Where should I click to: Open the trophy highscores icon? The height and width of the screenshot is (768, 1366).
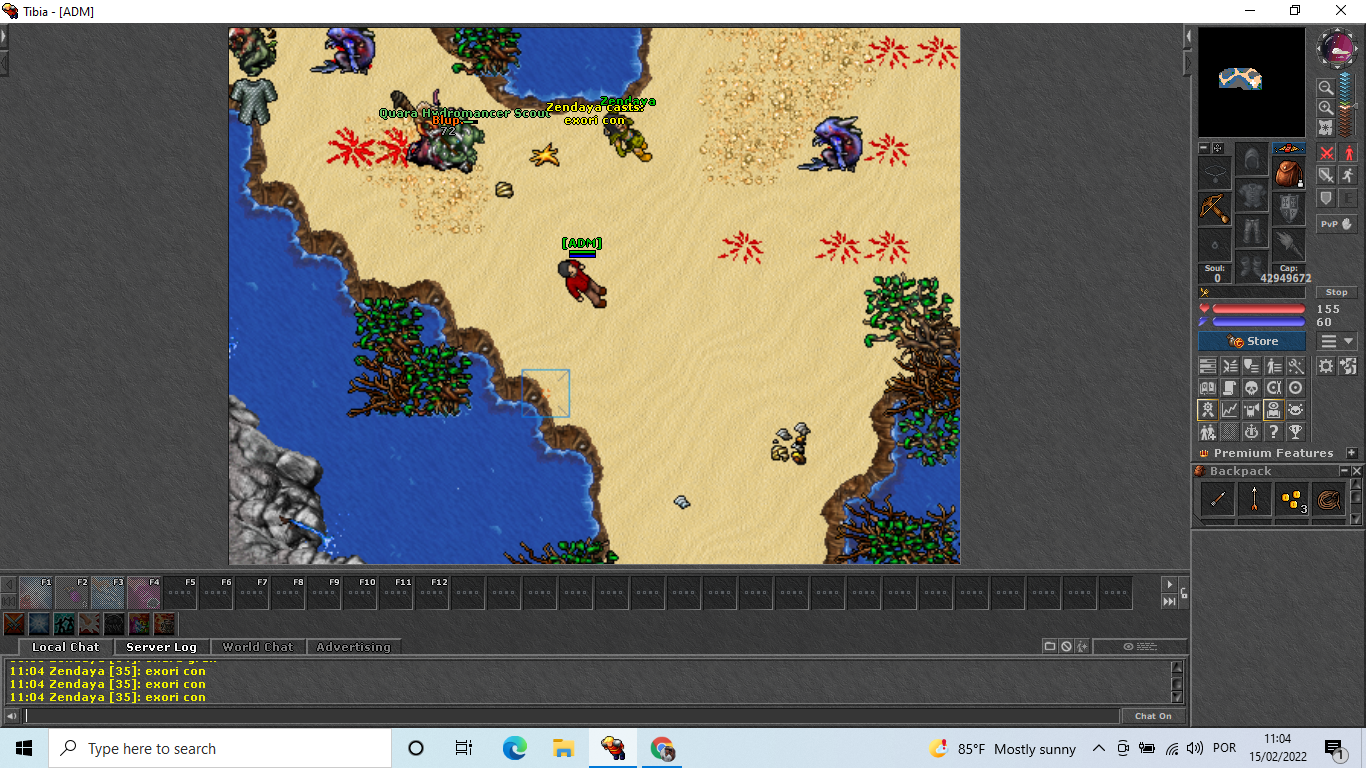click(1296, 432)
